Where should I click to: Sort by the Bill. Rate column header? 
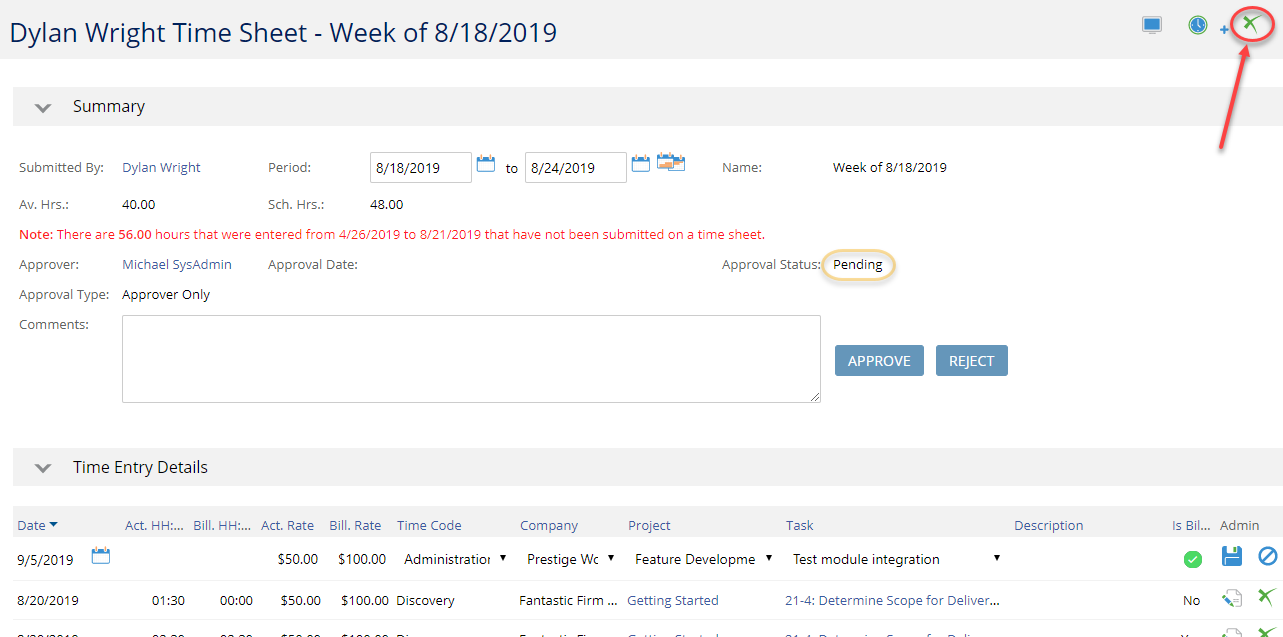point(355,525)
